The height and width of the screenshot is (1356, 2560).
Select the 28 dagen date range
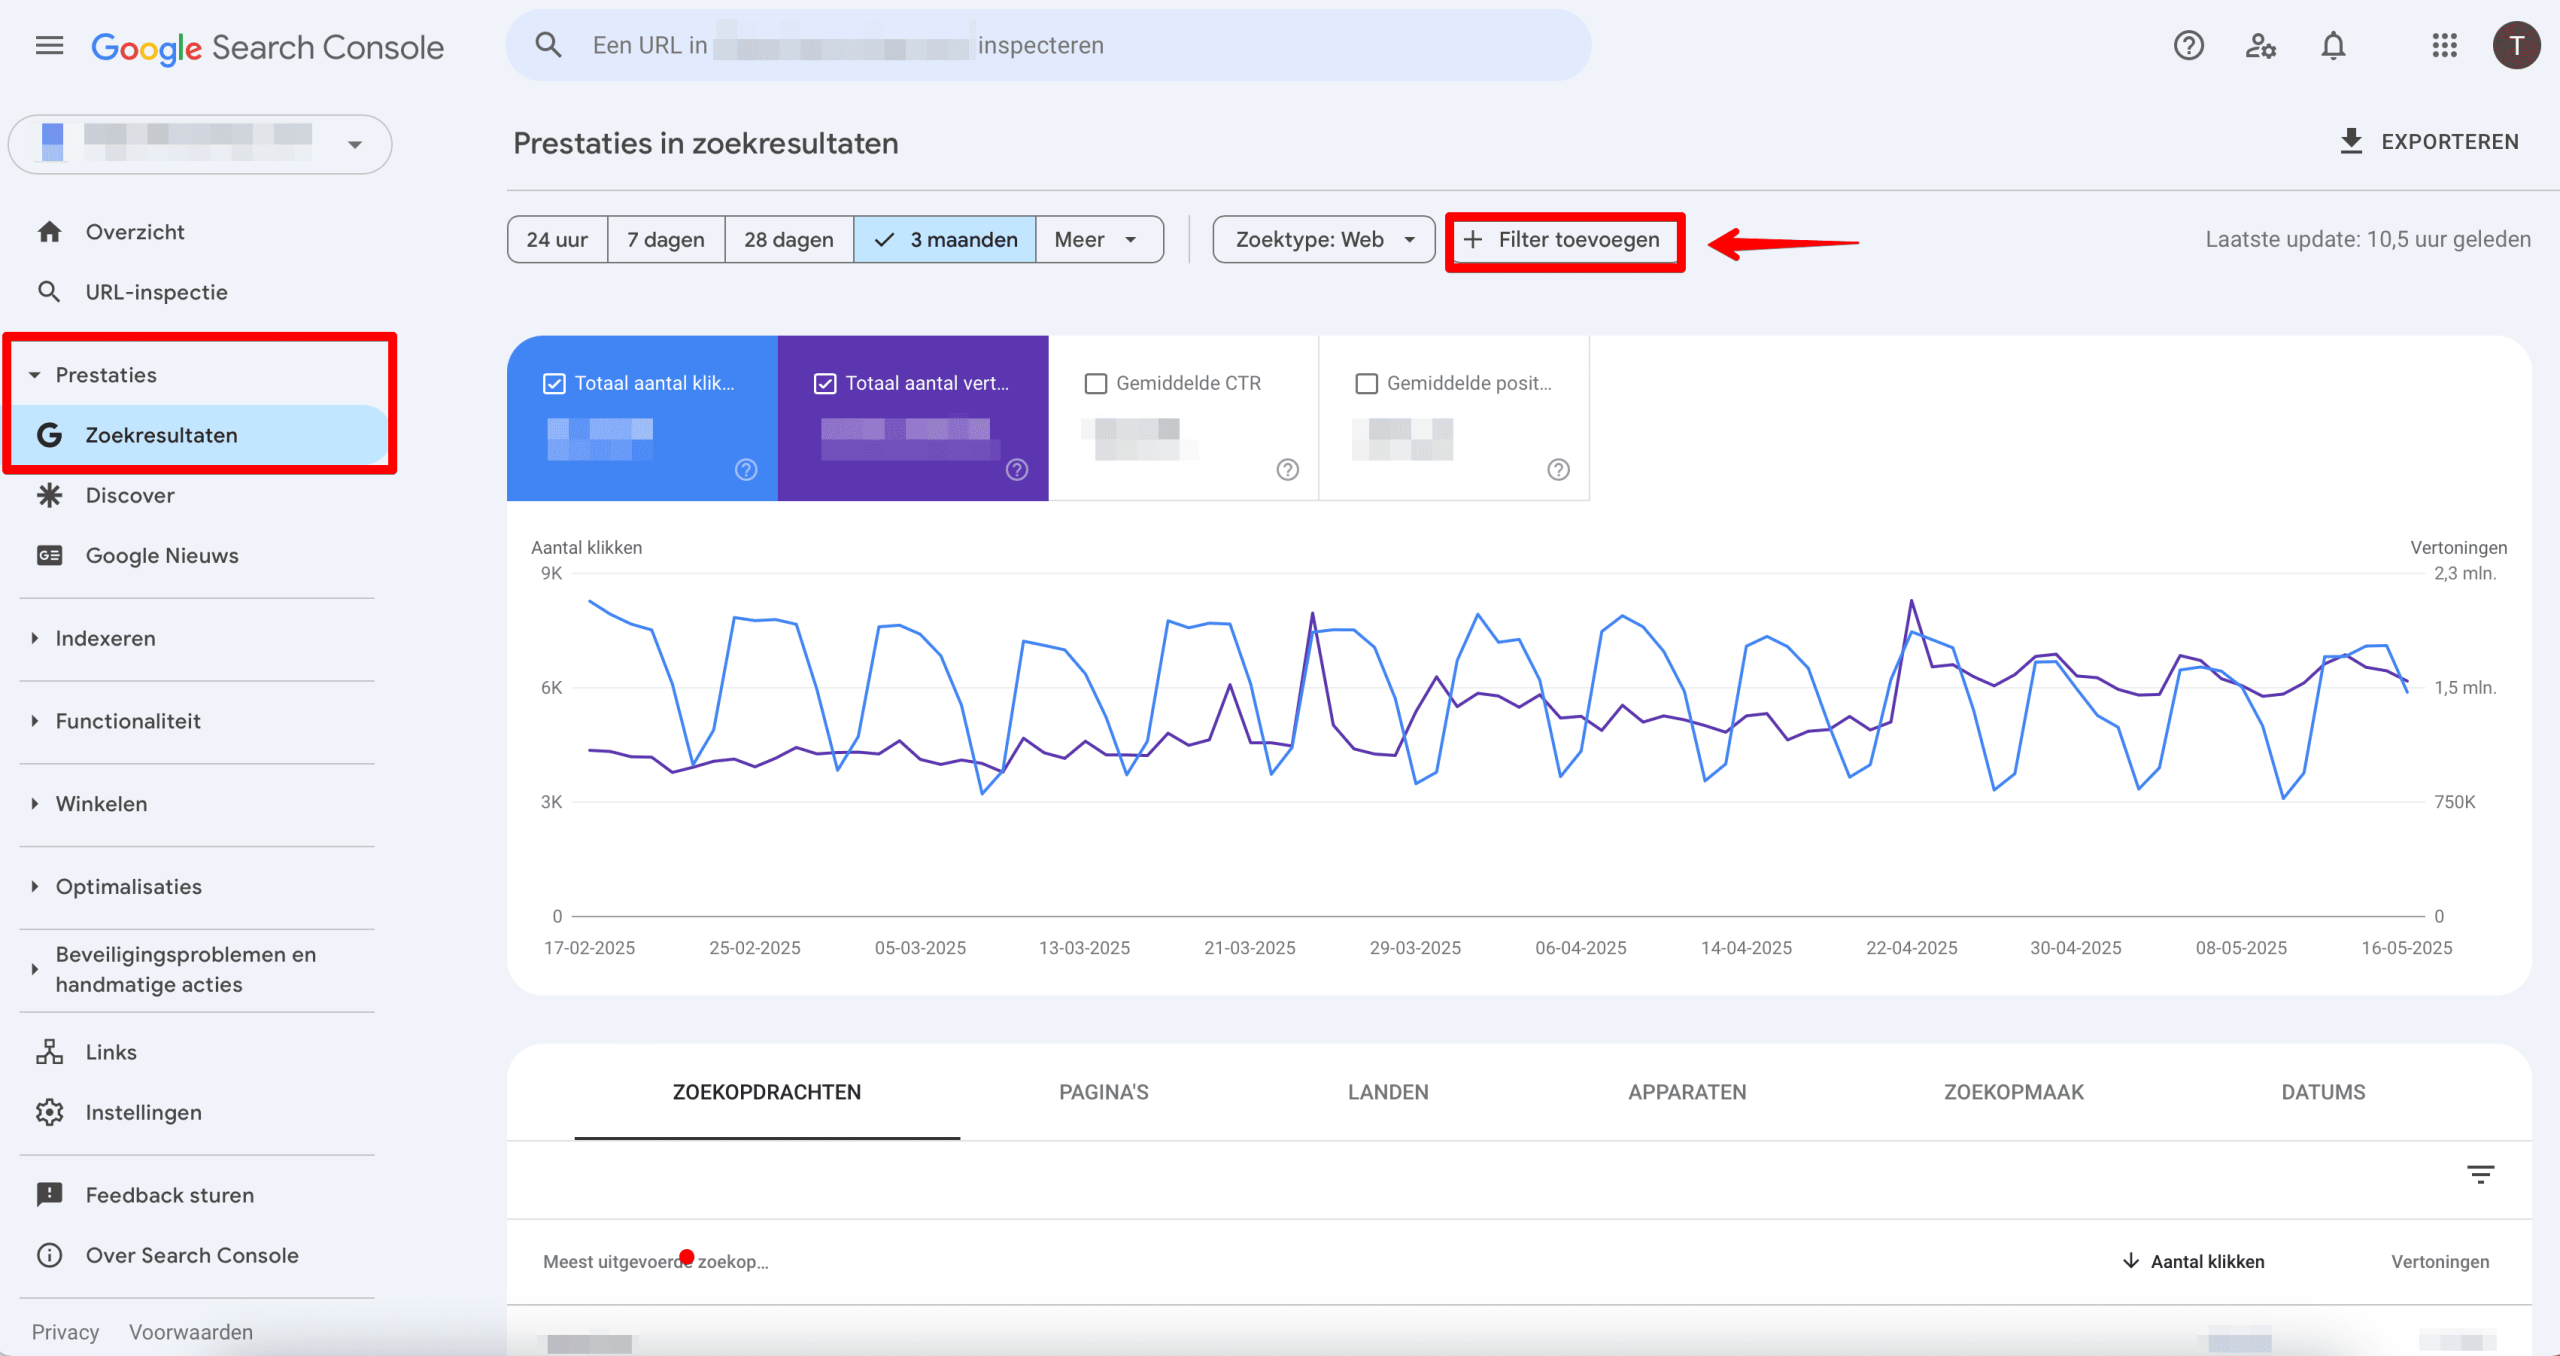coord(788,240)
